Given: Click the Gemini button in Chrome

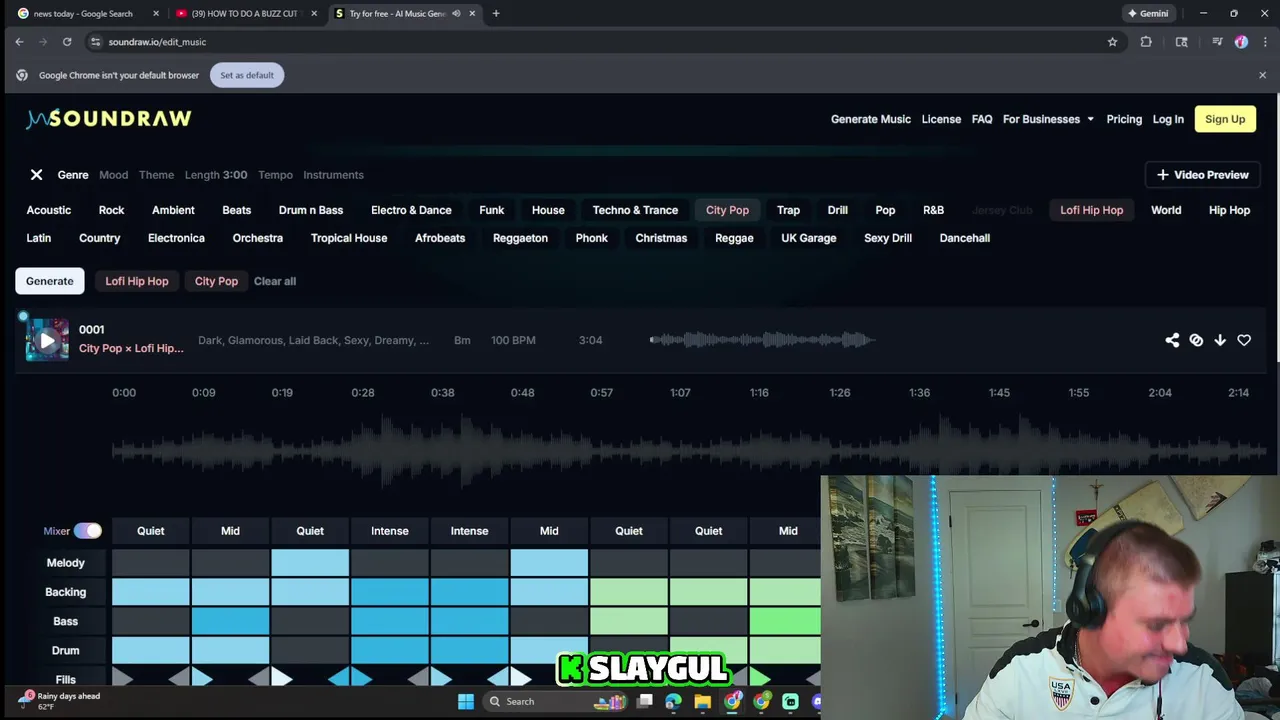Looking at the screenshot, I should pos(1148,13).
